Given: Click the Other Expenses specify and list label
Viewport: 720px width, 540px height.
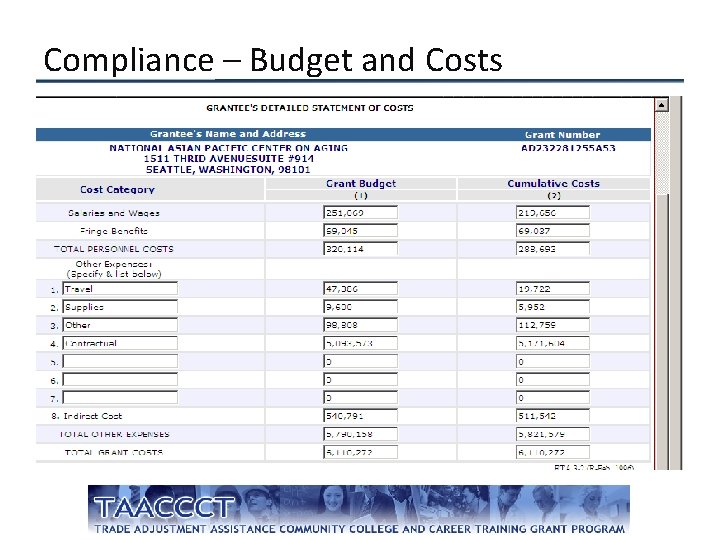Looking at the screenshot, I should (114, 269).
